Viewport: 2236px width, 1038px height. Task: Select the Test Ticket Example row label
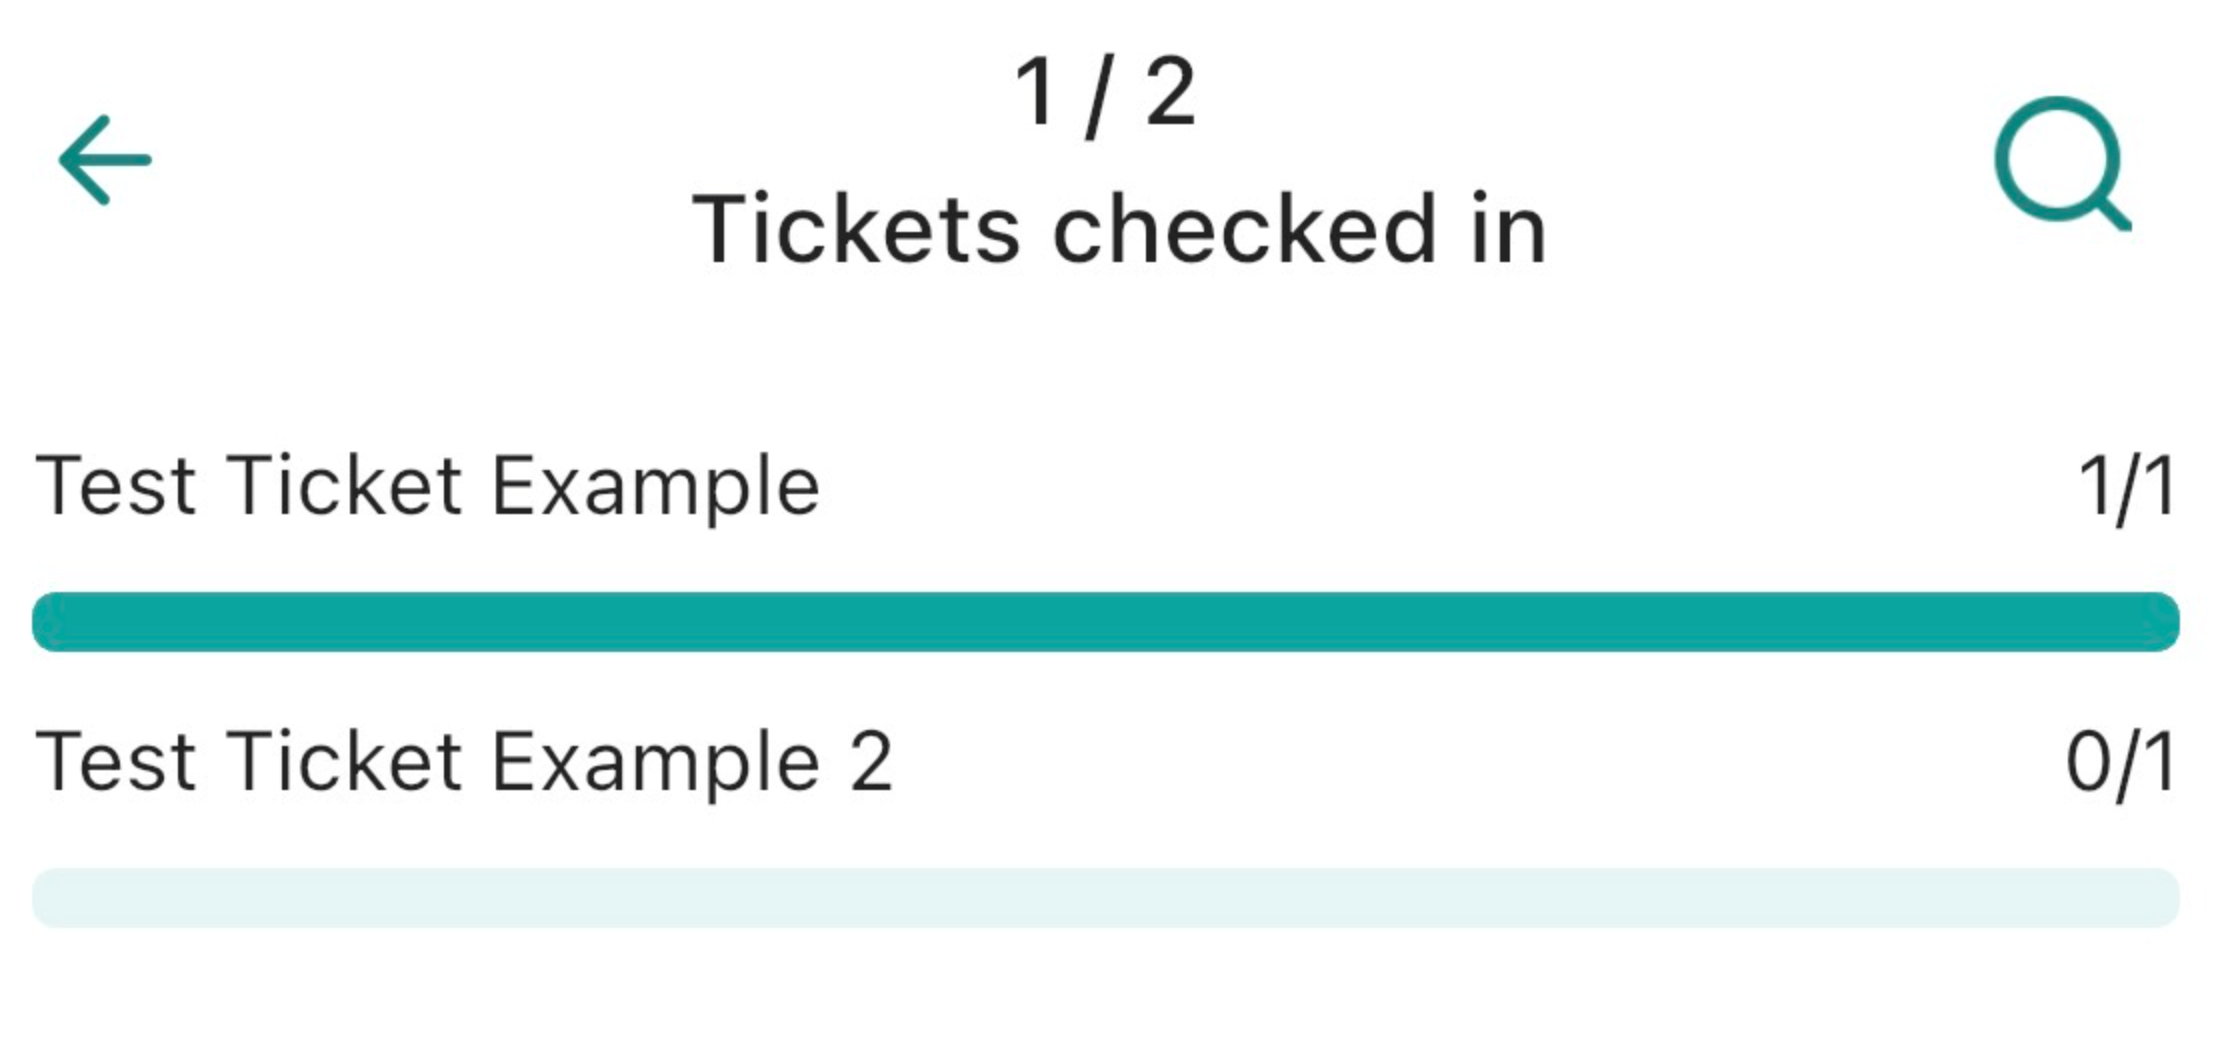point(428,487)
